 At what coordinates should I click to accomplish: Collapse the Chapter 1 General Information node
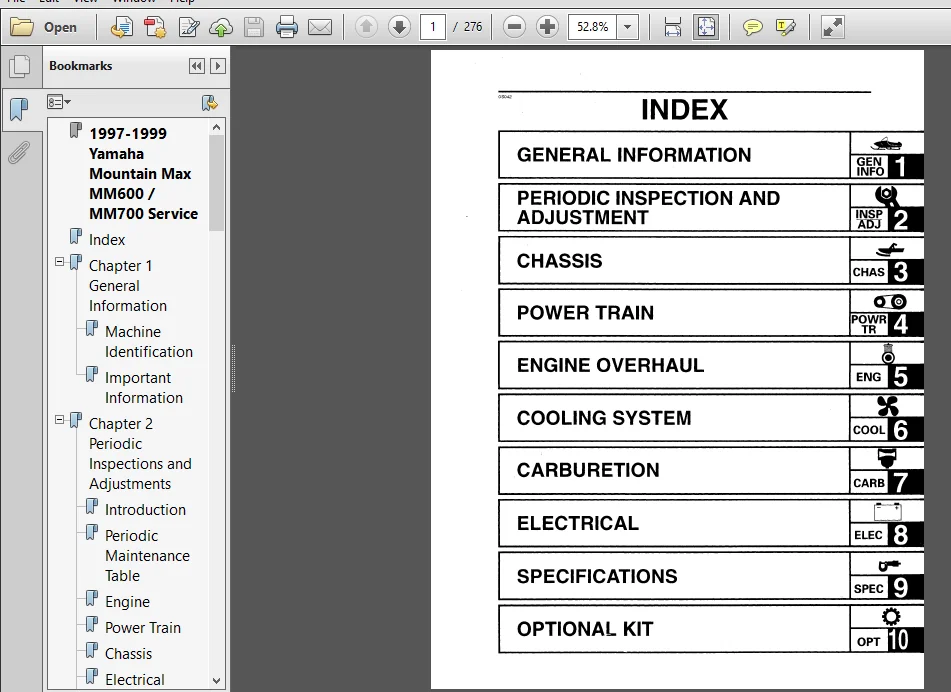pos(59,262)
